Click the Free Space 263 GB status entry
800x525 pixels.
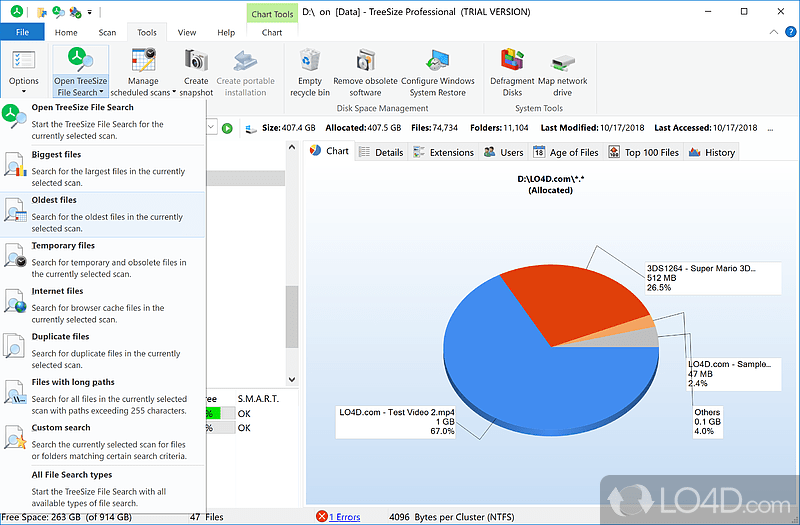[67, 517]
